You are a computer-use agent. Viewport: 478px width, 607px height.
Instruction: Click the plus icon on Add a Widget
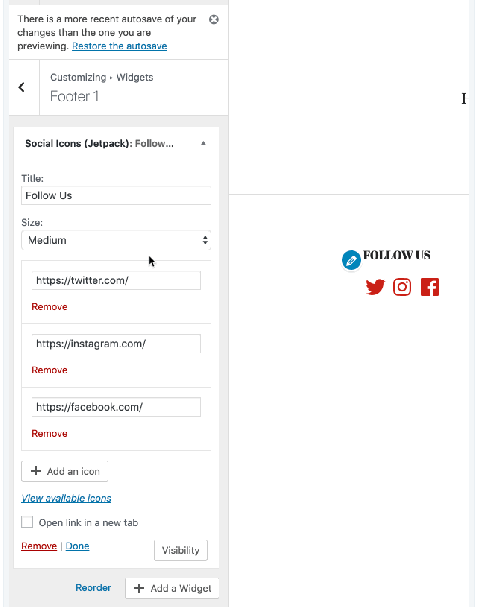[x=139, y=588]
